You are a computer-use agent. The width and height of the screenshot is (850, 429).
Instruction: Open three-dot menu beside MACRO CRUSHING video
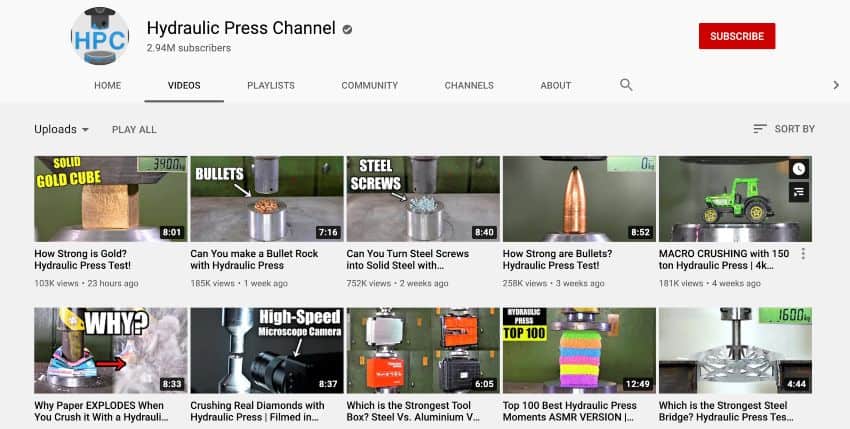pyautogui.click(x=803, y=254)
